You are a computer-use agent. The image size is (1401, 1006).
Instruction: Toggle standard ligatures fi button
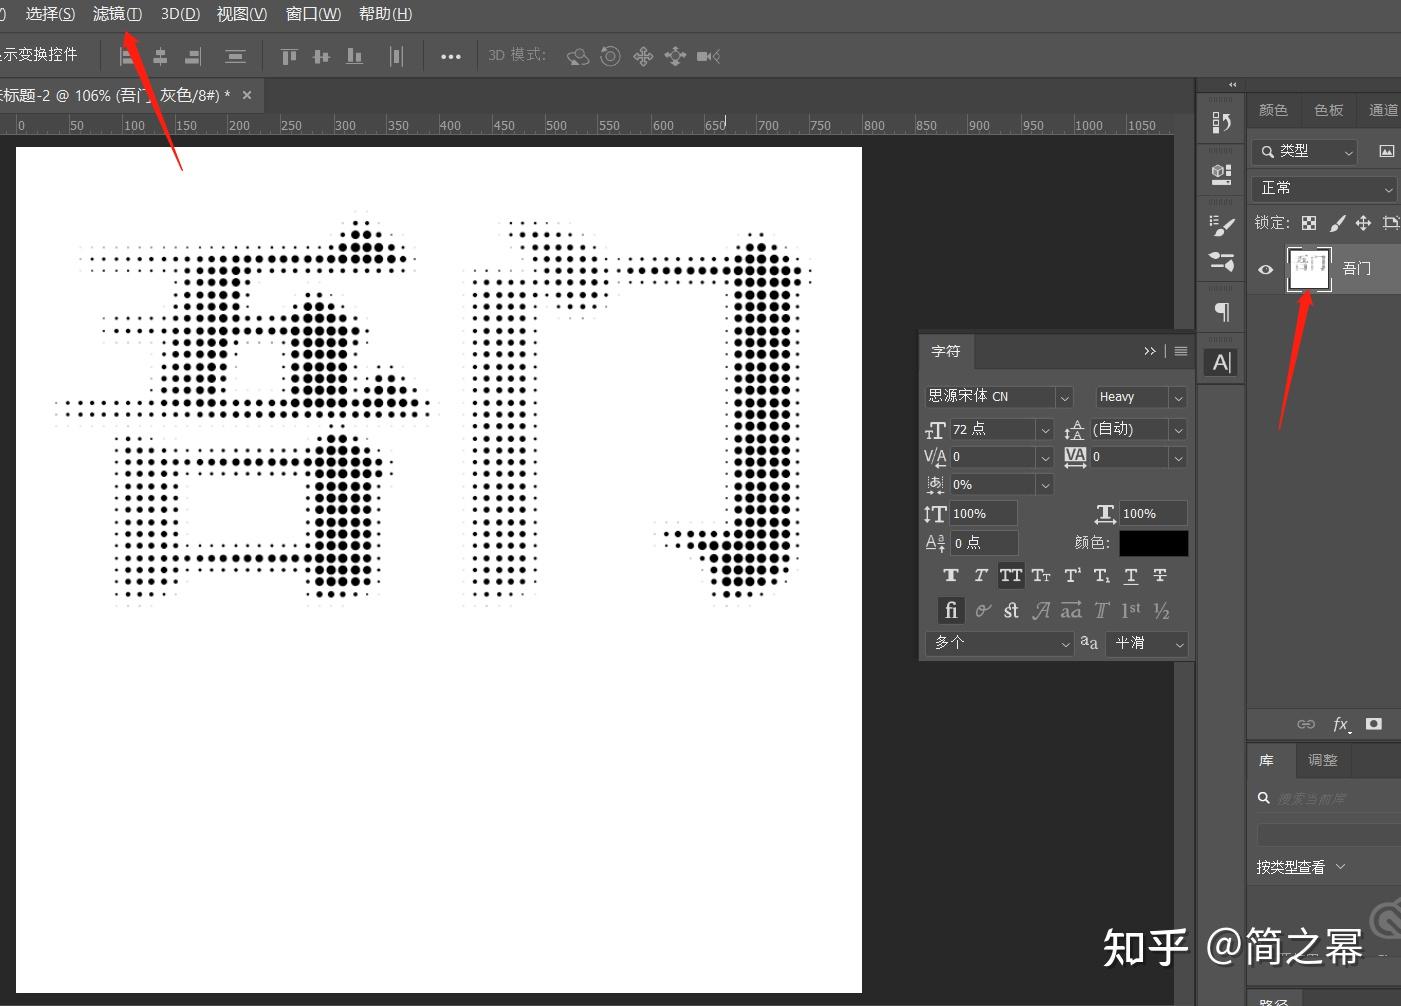[x=951, y=610]
